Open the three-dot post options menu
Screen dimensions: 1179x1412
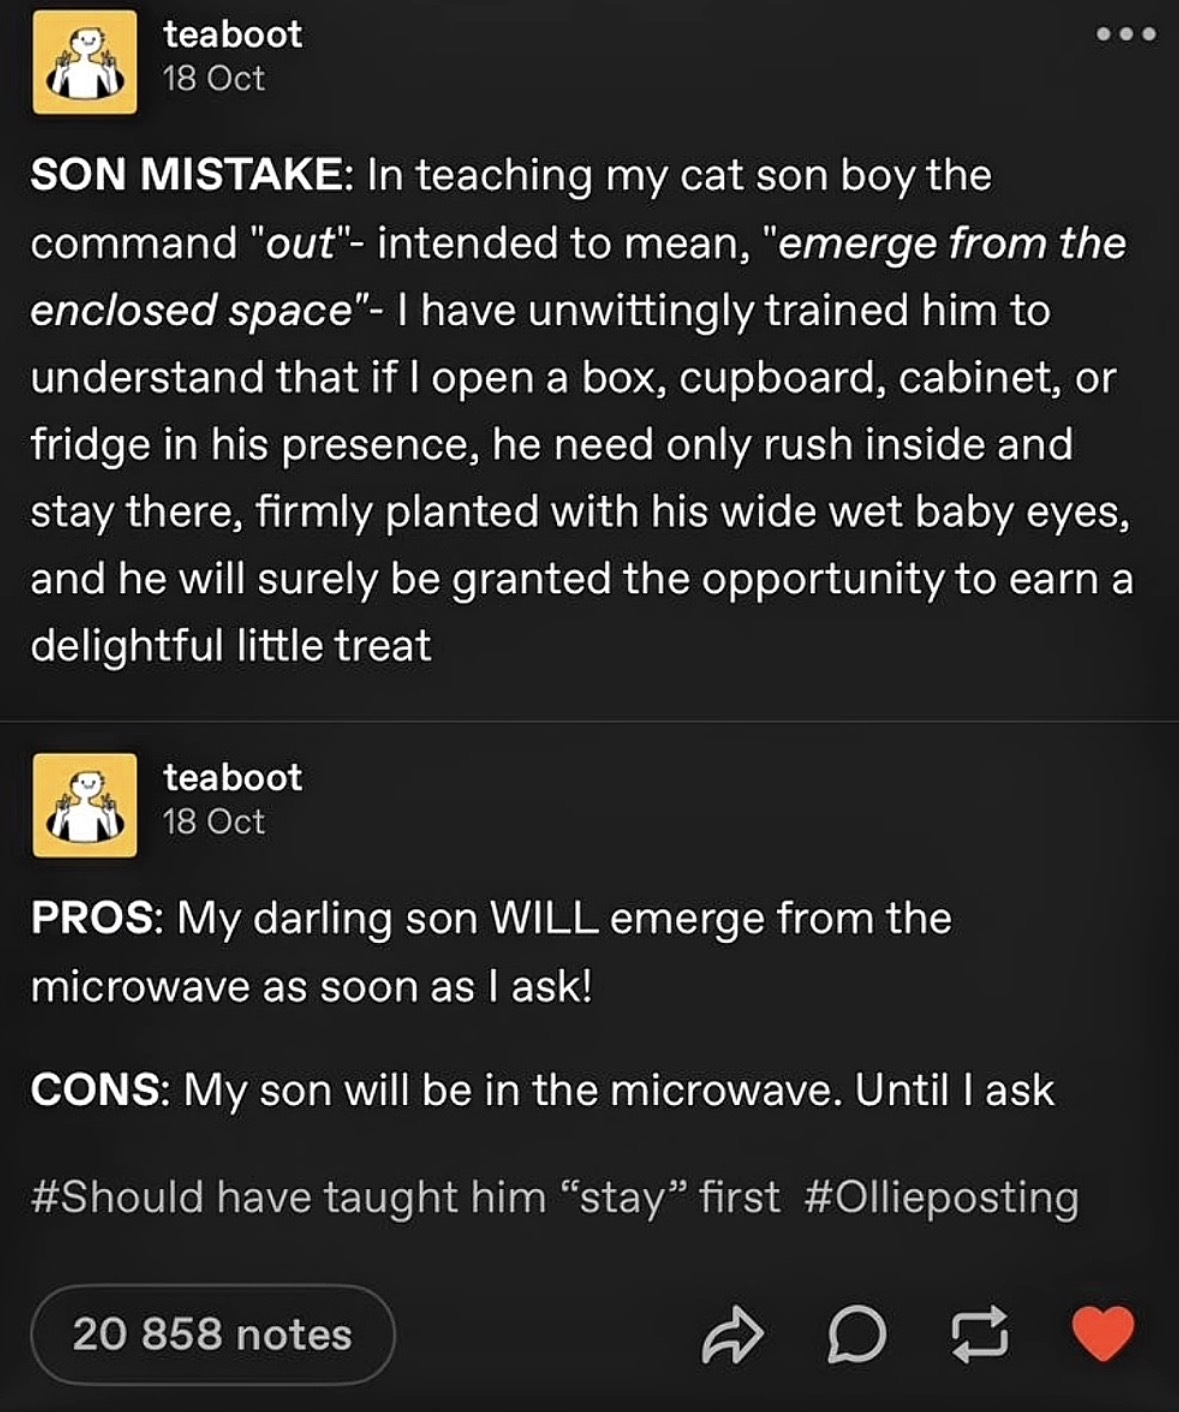coord(1126,35)
